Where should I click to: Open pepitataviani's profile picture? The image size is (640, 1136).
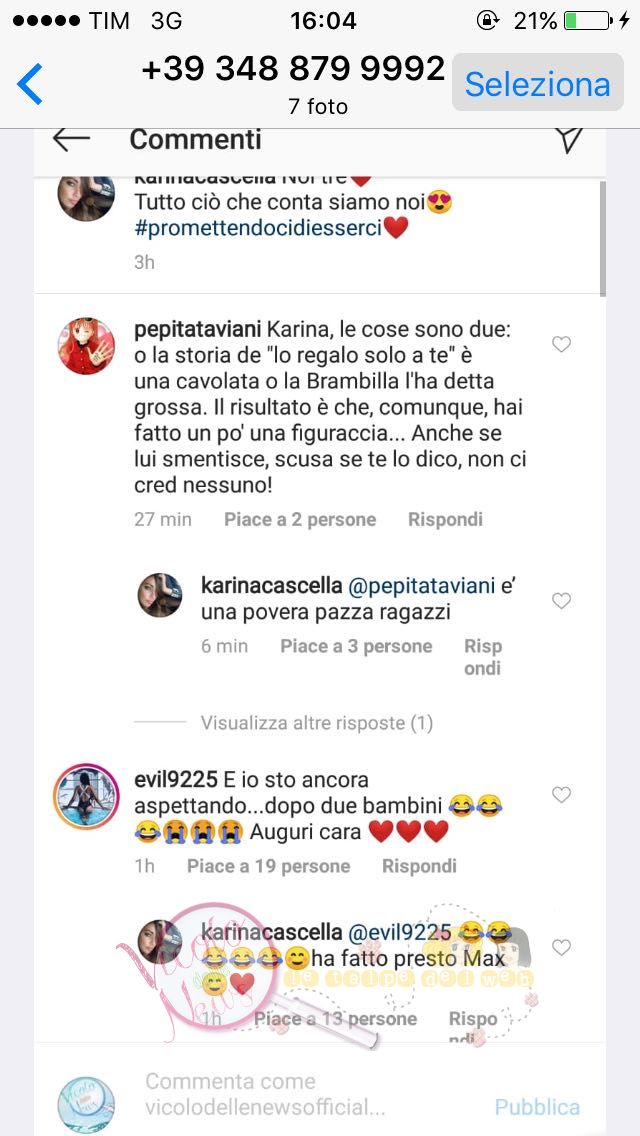(86, 346)
